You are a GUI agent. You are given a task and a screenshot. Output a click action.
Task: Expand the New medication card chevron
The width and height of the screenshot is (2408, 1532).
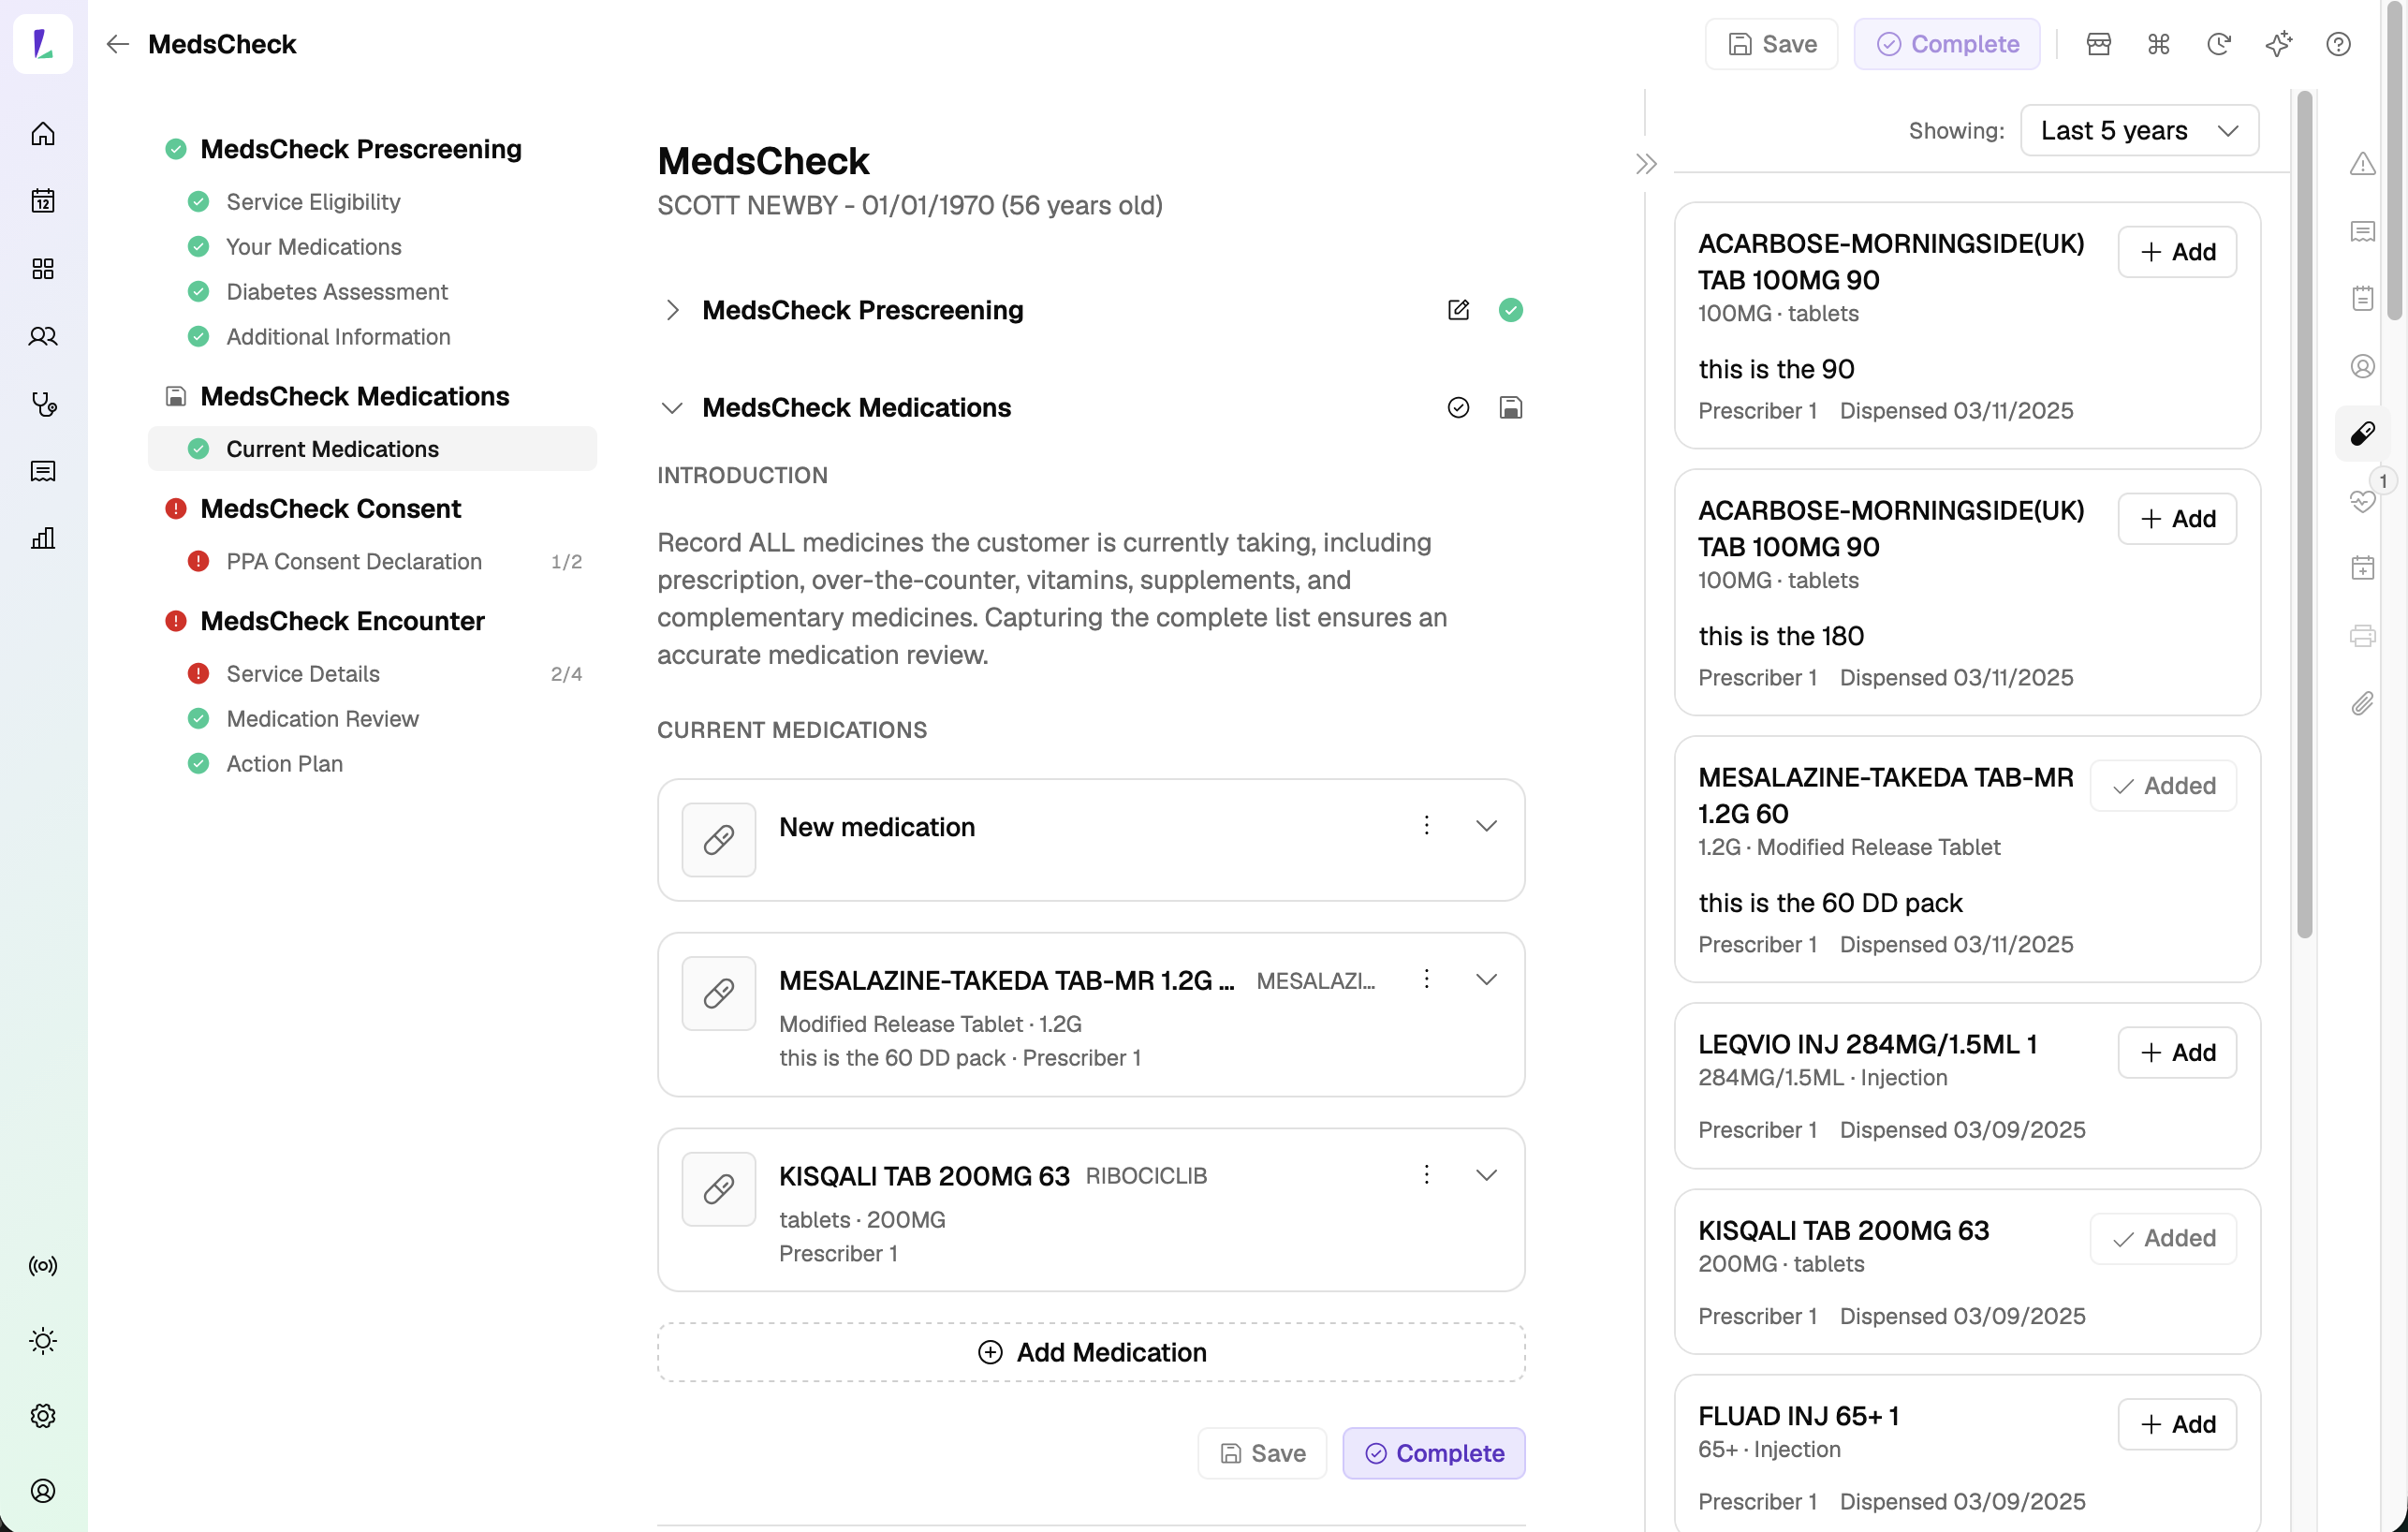point(1487,826)
